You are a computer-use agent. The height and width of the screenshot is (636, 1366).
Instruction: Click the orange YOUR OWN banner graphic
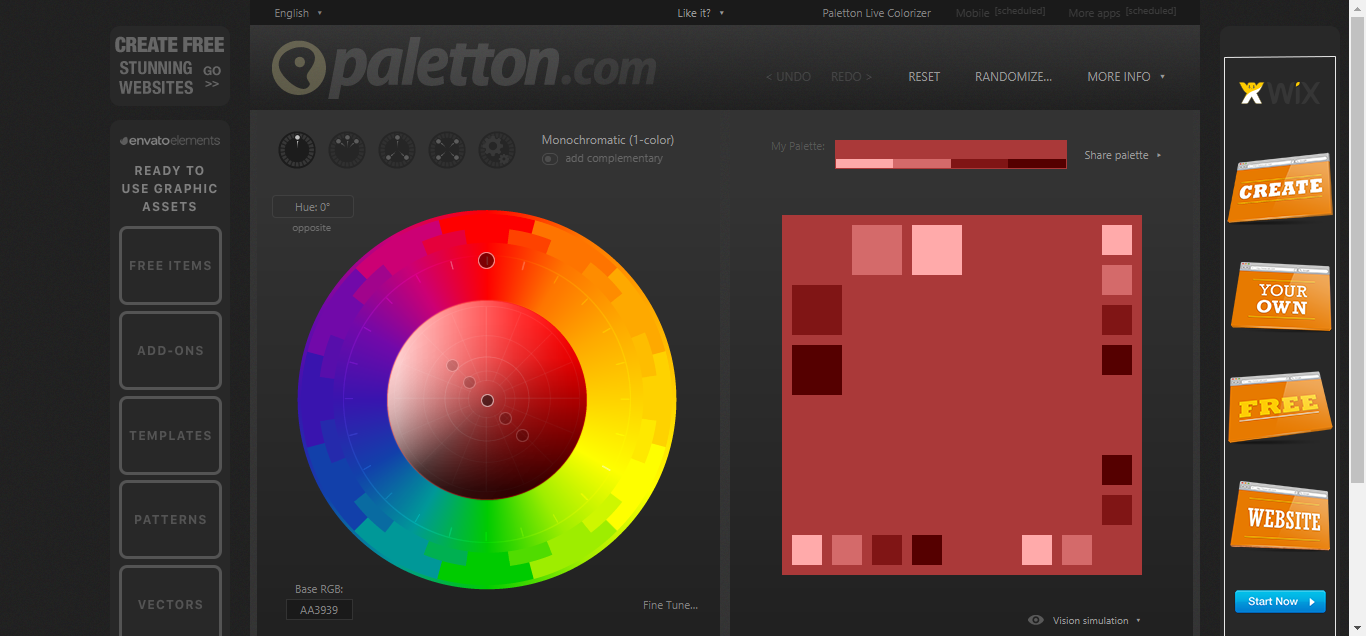click(x=1281, y=297)
